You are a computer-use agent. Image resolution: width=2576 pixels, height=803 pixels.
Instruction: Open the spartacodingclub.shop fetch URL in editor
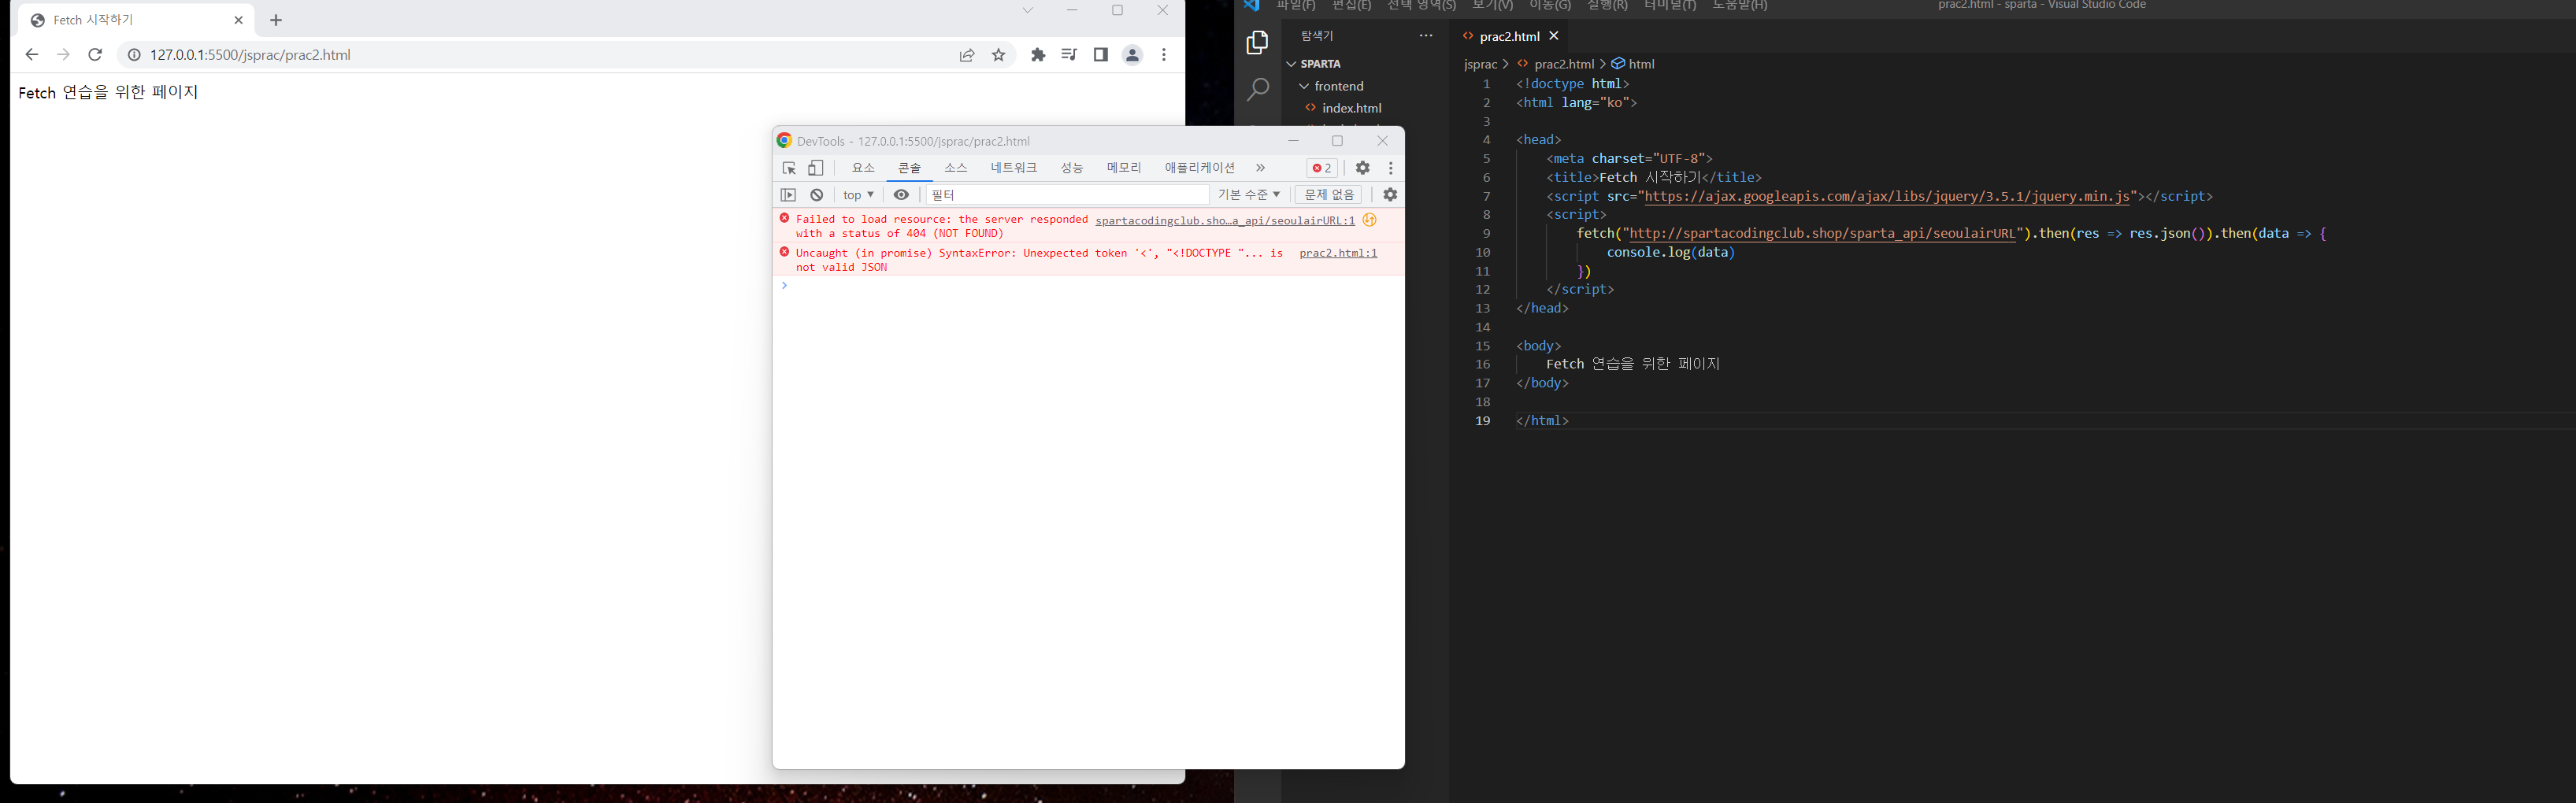(x=1822, y=234)
